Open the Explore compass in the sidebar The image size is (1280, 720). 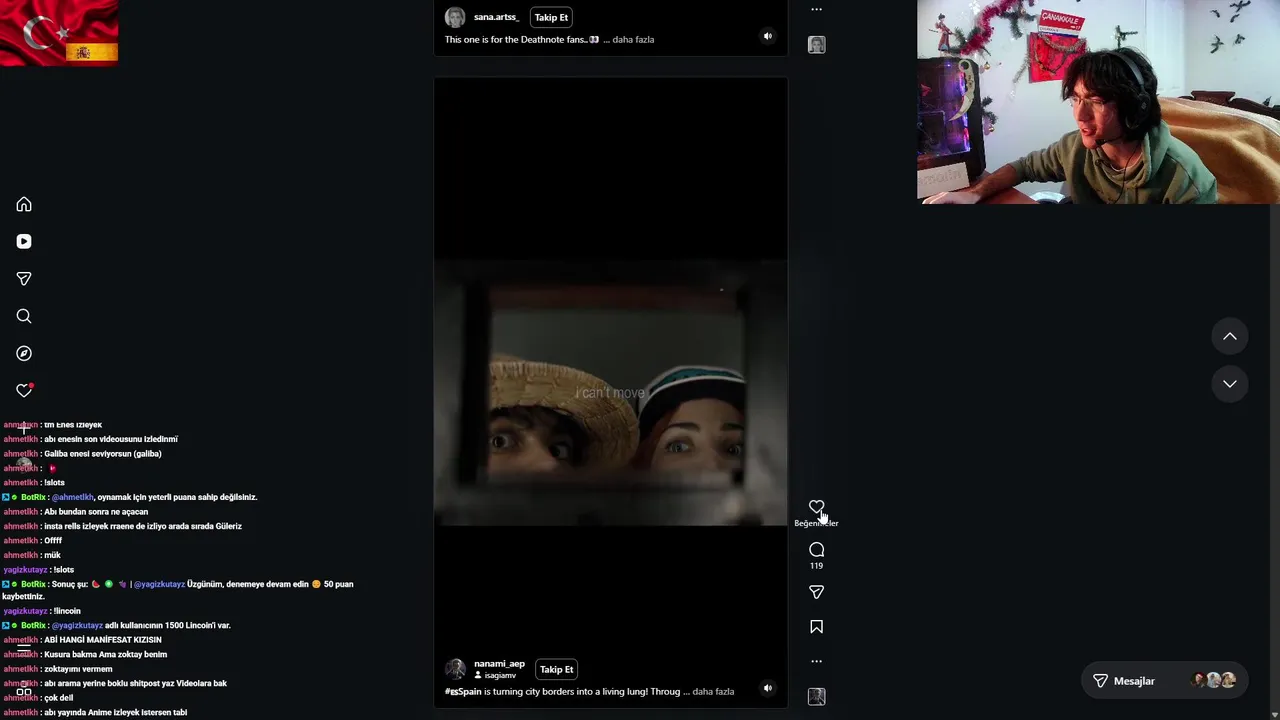click(x=24, y=353)
